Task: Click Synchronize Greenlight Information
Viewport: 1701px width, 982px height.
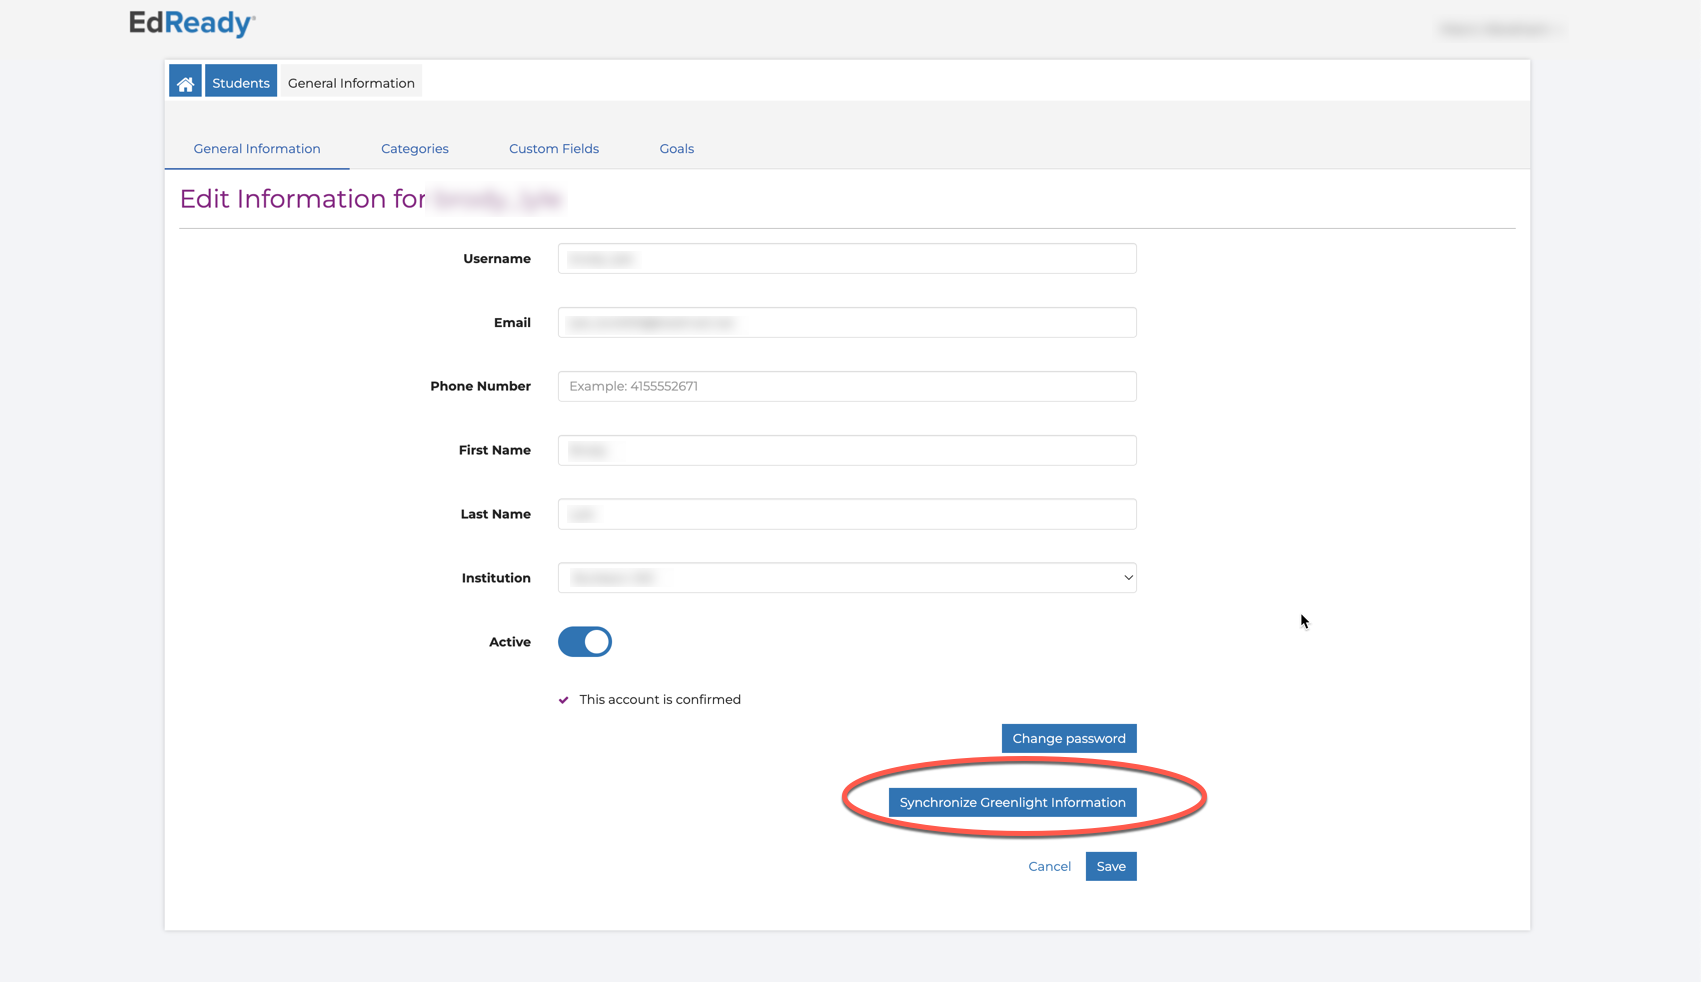Action: (1012, 801)
